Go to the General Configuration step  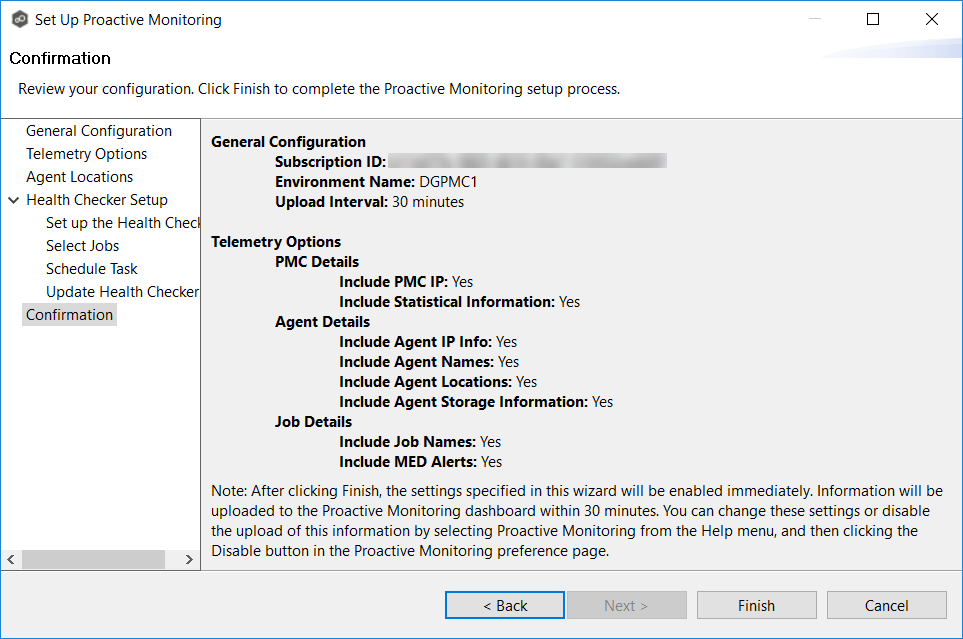click(x=99, y=131)
